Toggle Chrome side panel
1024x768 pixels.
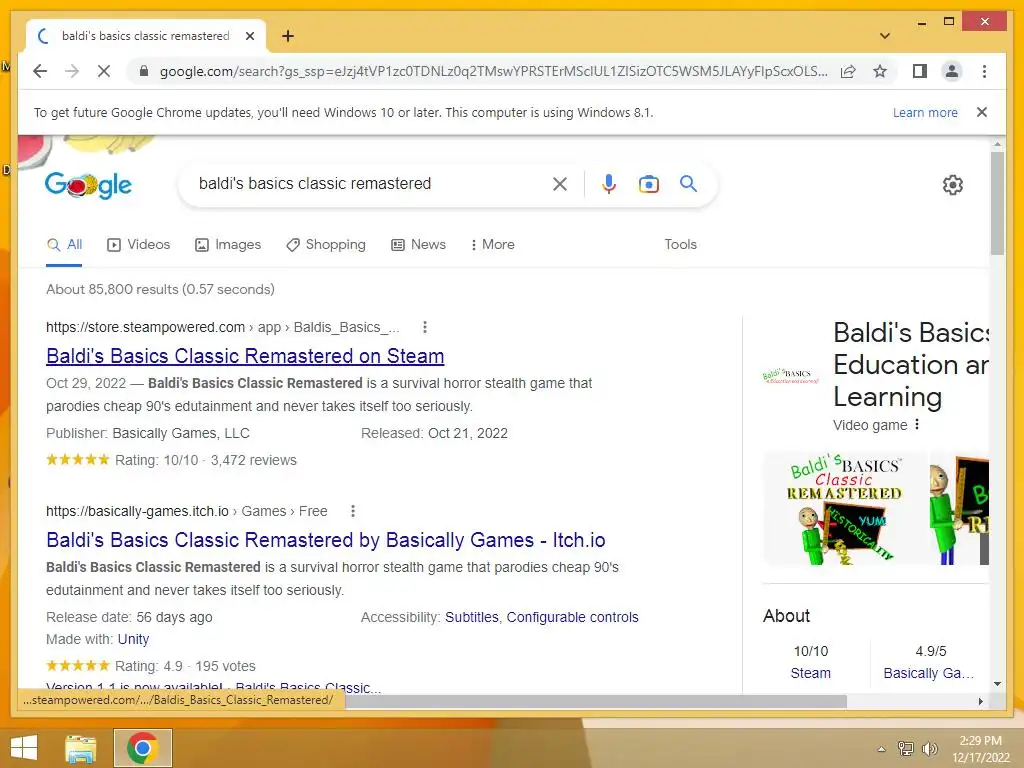point(920,71)
